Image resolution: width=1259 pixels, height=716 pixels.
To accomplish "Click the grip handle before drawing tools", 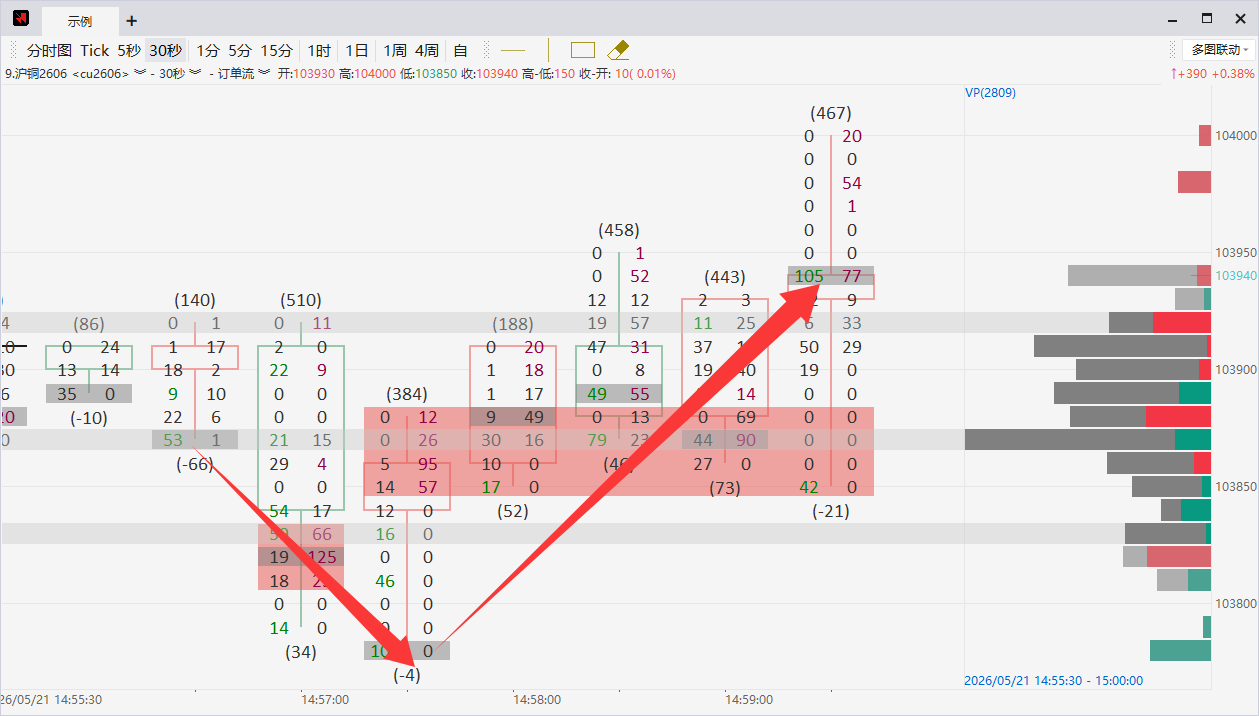I will tap(486, 50).
